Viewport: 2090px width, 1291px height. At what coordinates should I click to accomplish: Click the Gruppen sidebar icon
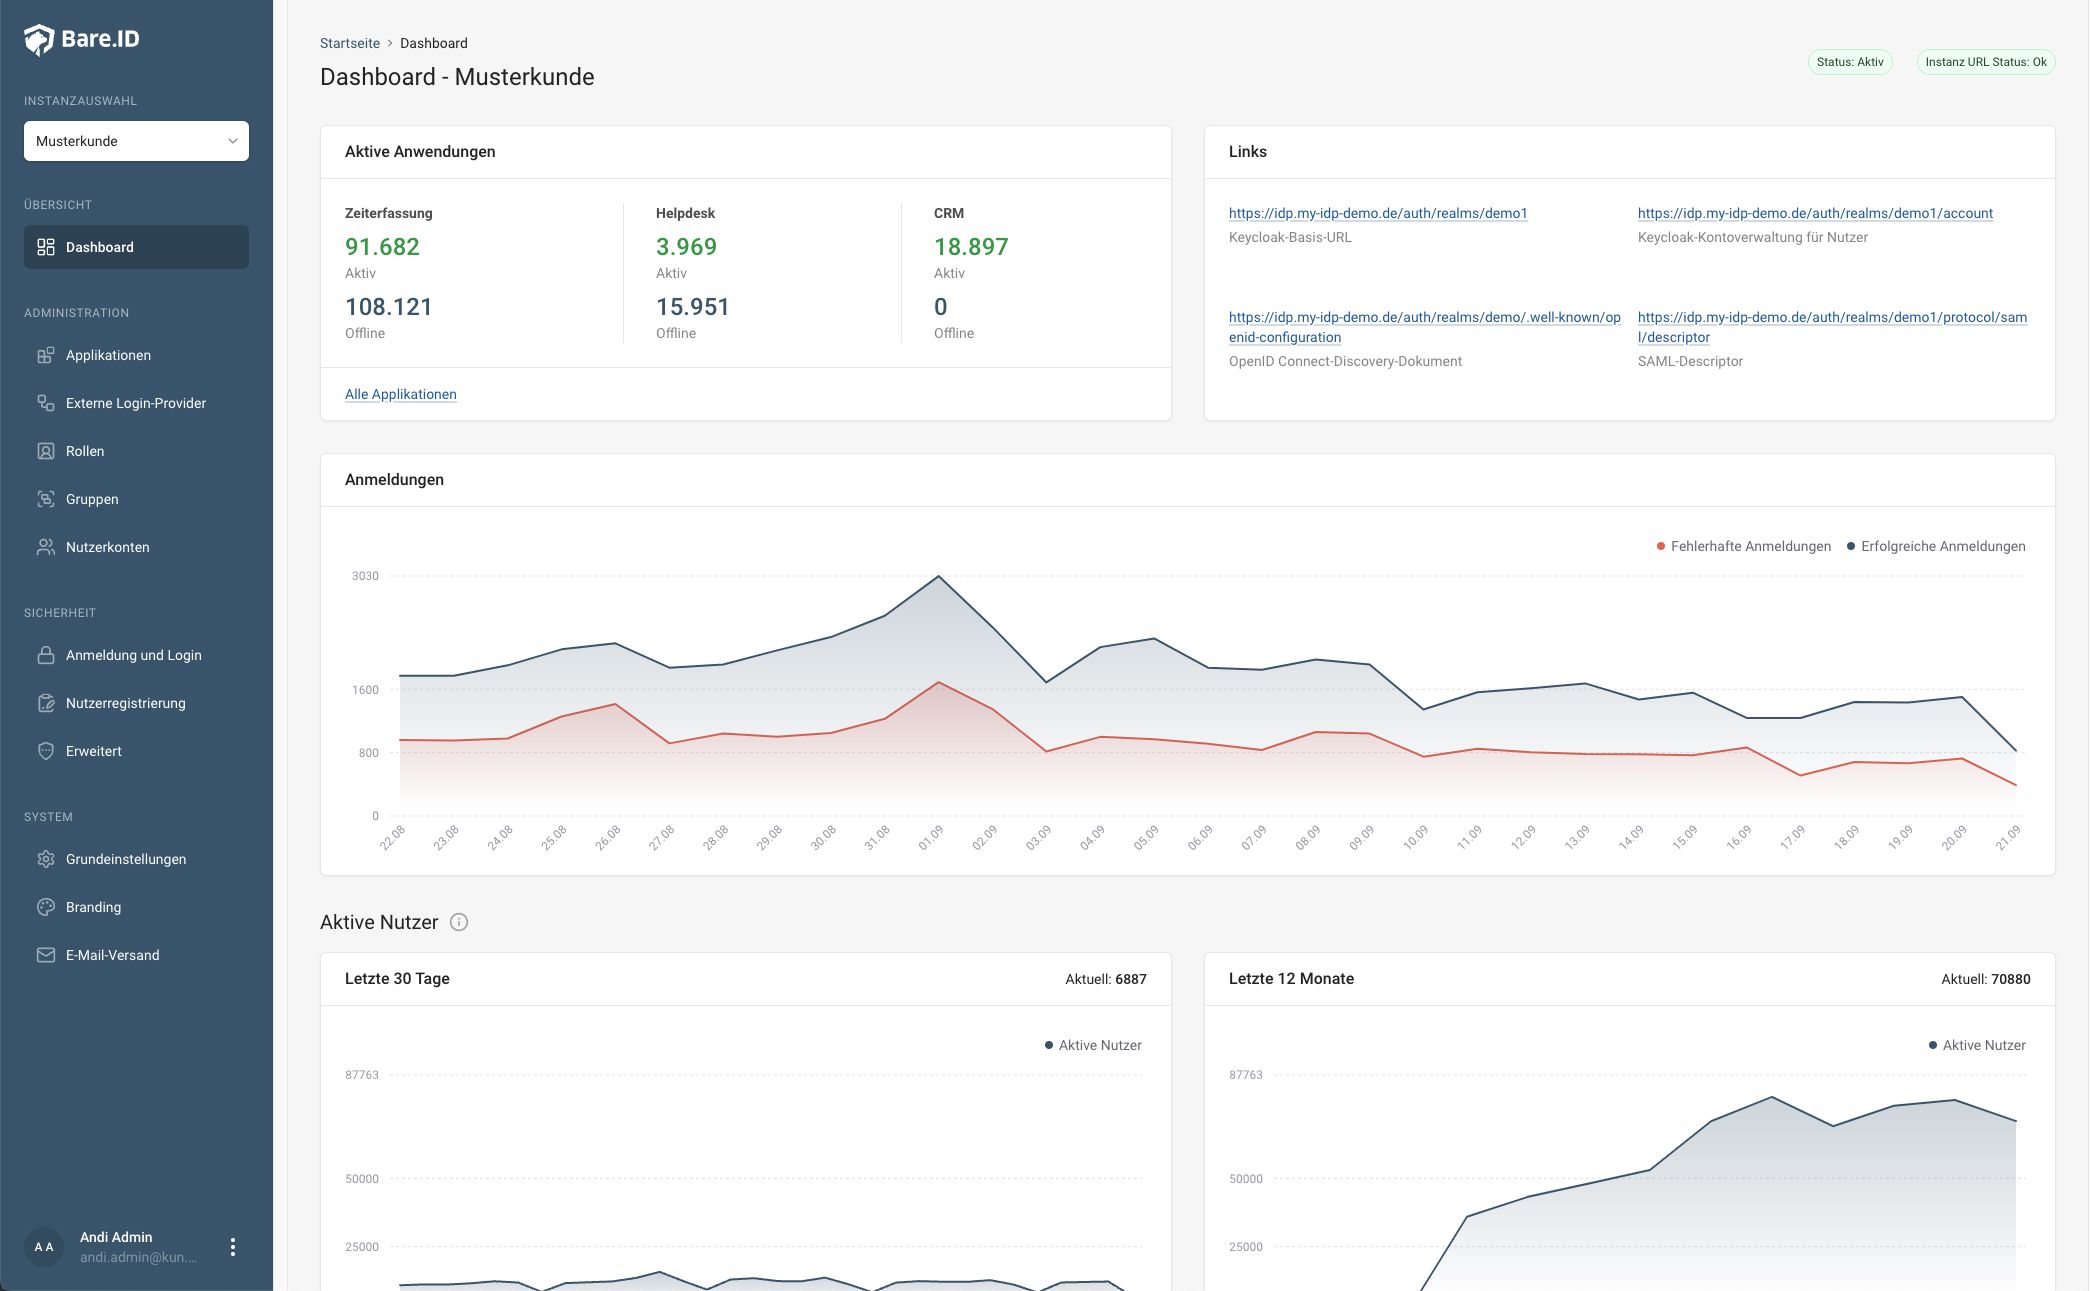point(46,499)
